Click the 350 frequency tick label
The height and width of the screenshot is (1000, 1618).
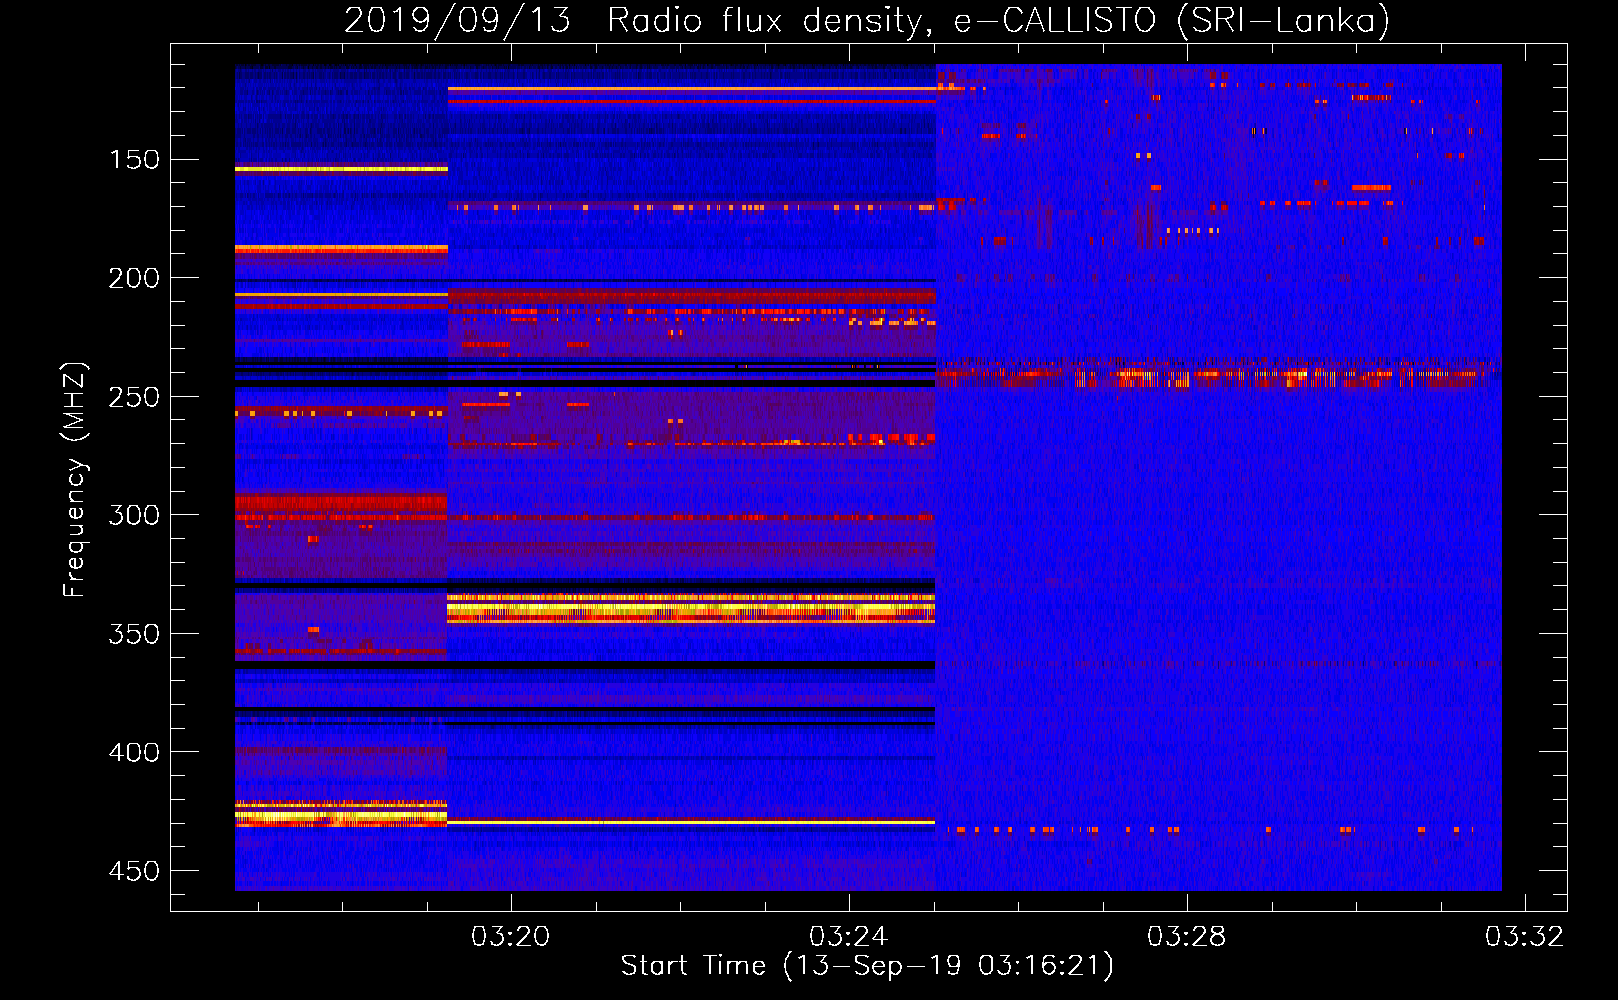(134, 634)
